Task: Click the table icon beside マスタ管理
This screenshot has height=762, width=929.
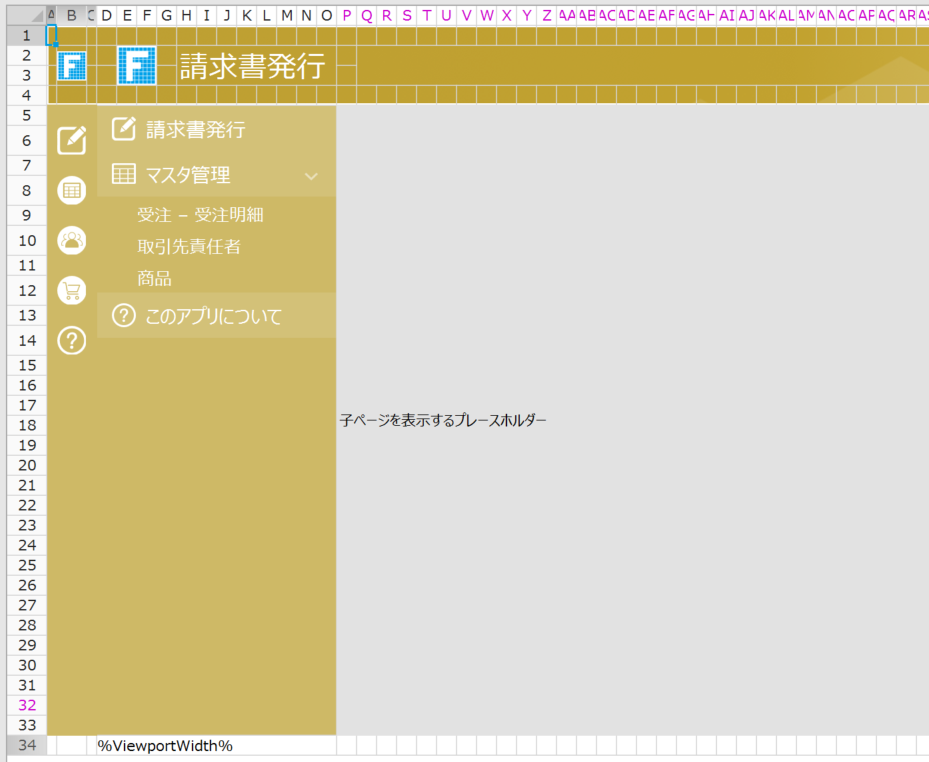Action: (123, 175)
